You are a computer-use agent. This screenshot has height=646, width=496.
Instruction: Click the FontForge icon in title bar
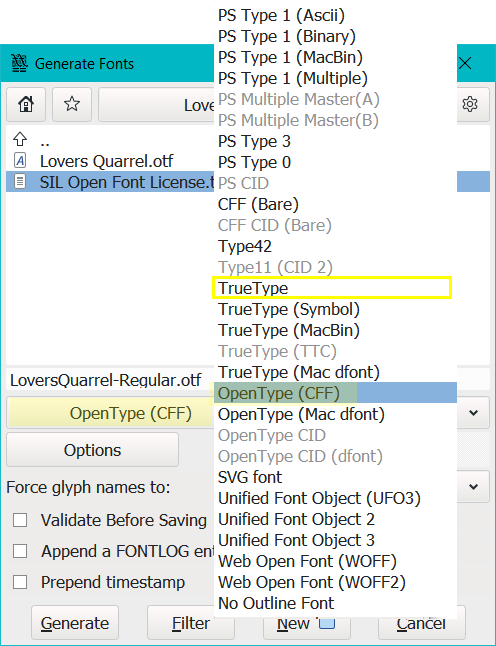(x=19, y=63)
